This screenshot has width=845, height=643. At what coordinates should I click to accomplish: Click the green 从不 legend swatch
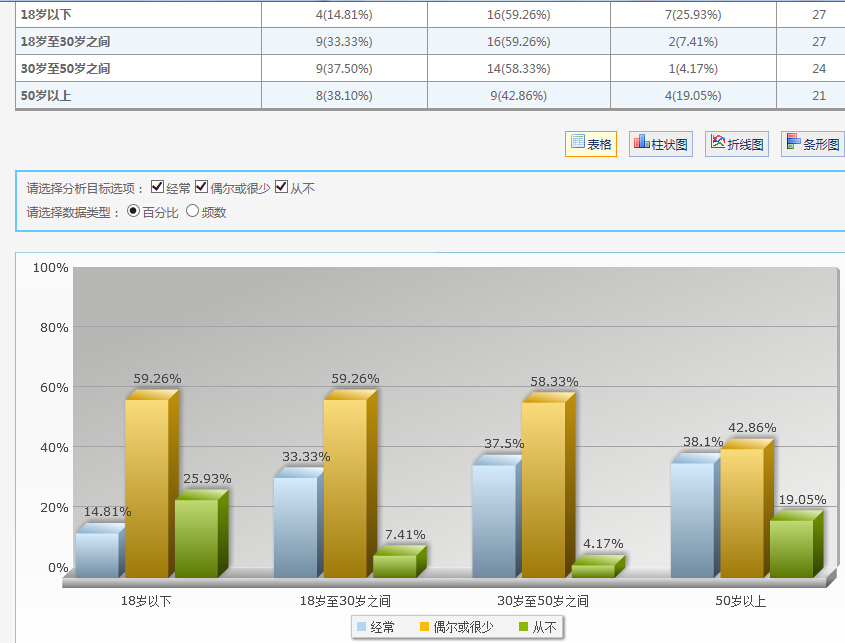pos(523,627)
